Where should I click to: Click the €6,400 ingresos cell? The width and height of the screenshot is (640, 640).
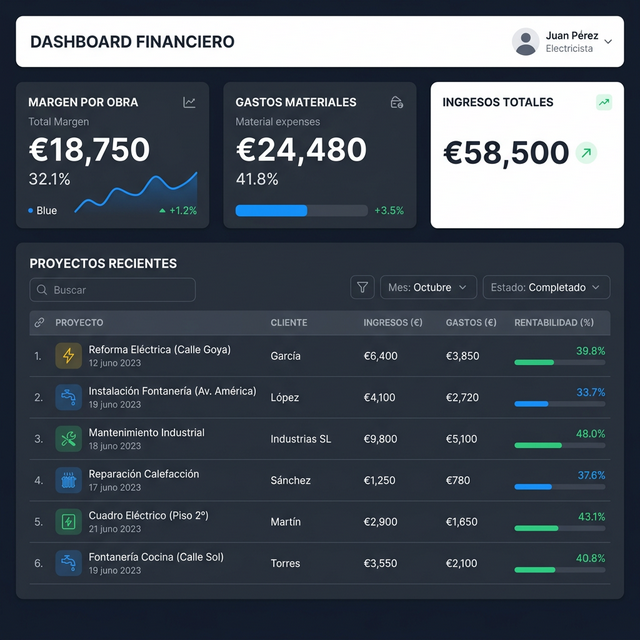coord(380,356)
